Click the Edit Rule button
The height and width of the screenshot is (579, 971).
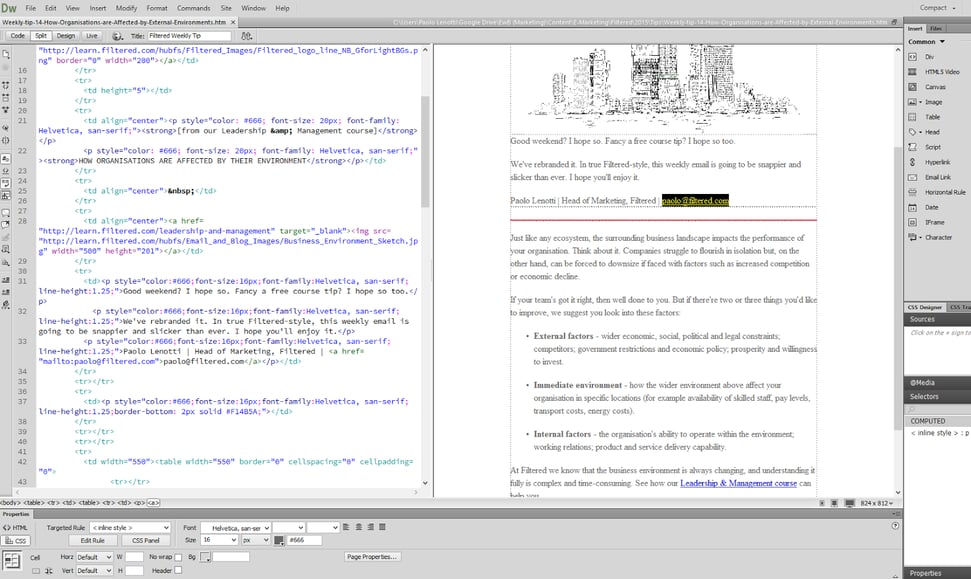pos(92,541)
